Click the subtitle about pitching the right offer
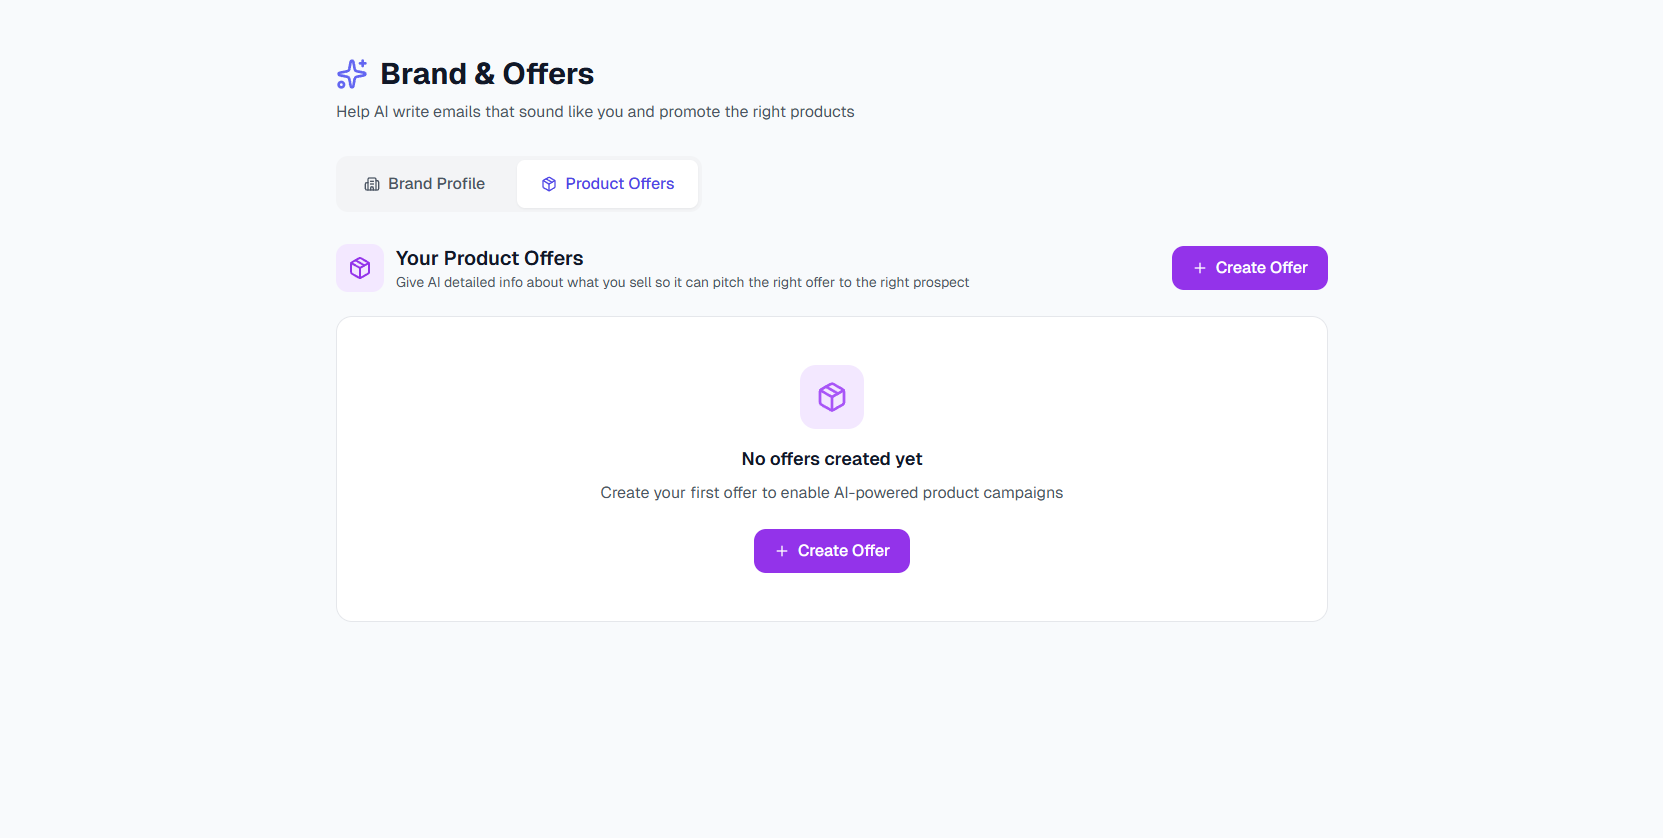This screenshot has height=838, width=1663. (681, 282)
